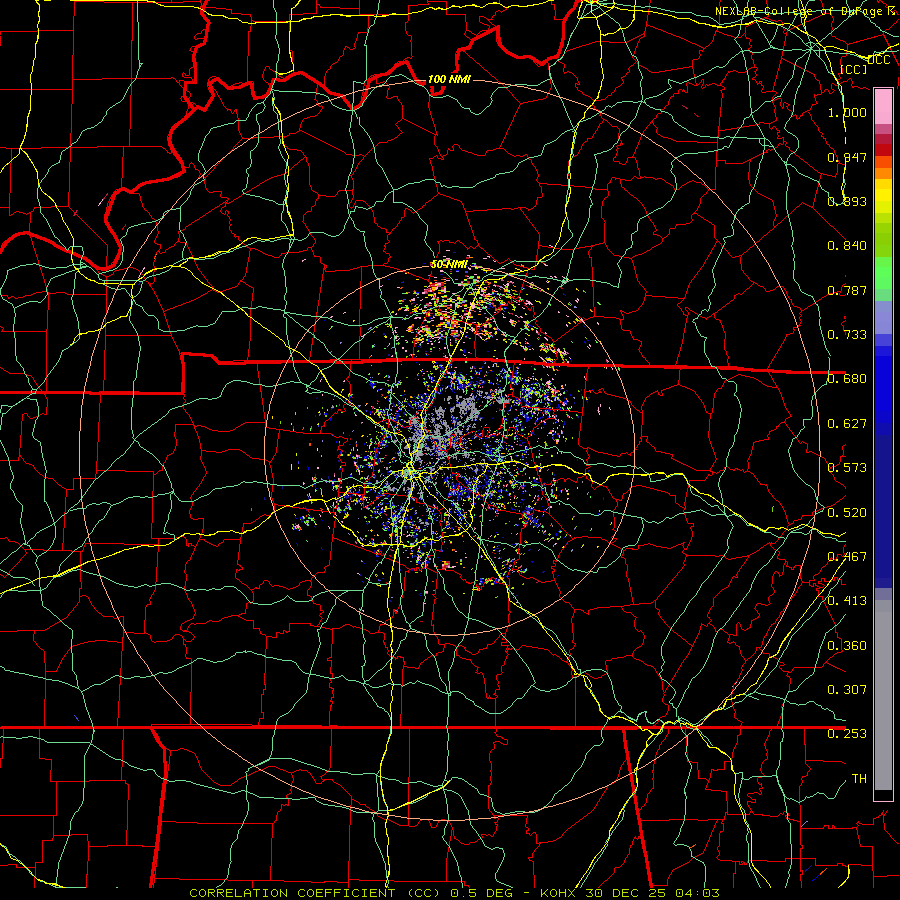The image size is (900, 900).
Task: Select the 0.573 legend value
Action: tap(847, 467)
